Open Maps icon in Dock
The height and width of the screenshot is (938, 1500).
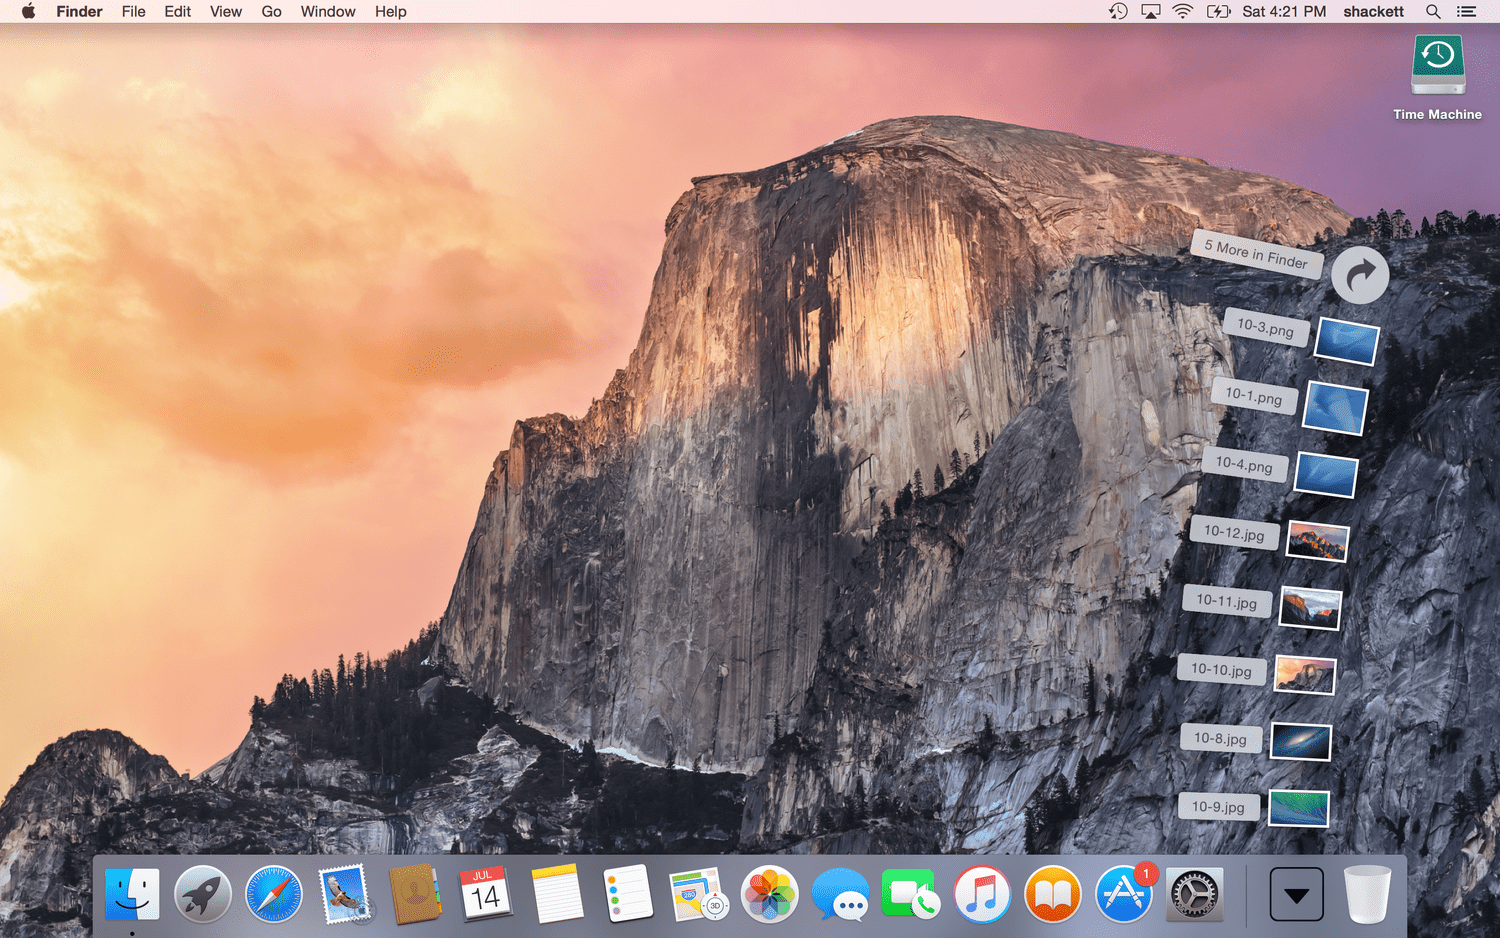coord(698,894)
